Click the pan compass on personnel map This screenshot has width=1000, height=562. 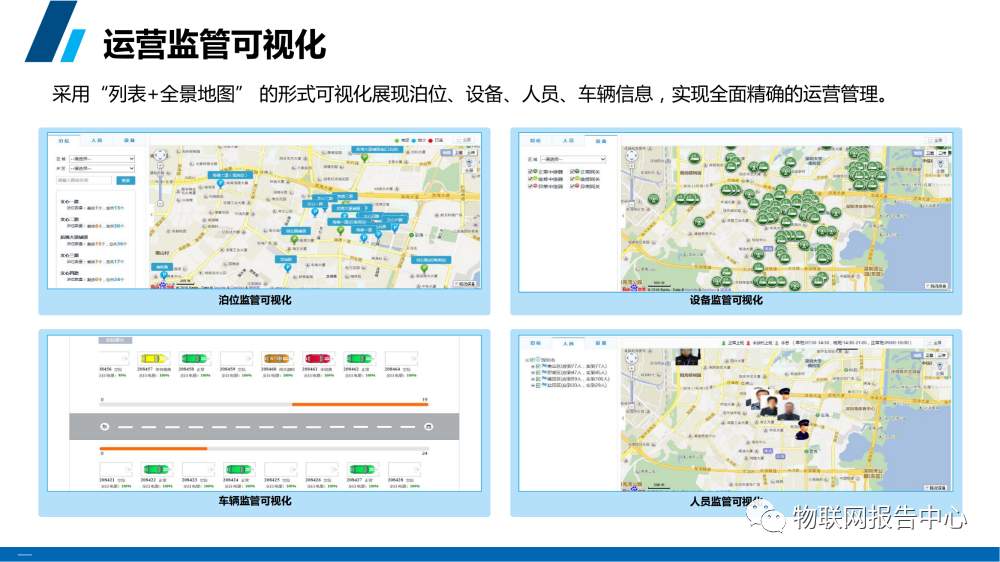point(631,359)
